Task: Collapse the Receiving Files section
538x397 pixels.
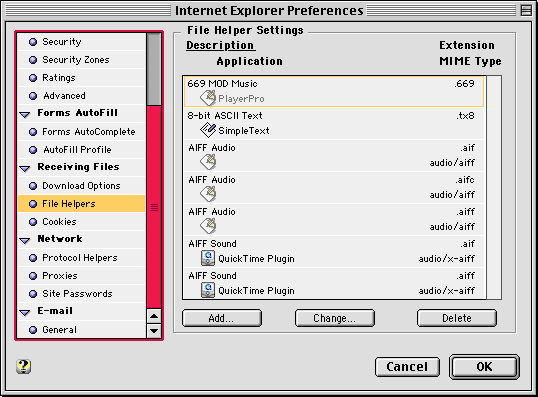Action: pos(25,168)
